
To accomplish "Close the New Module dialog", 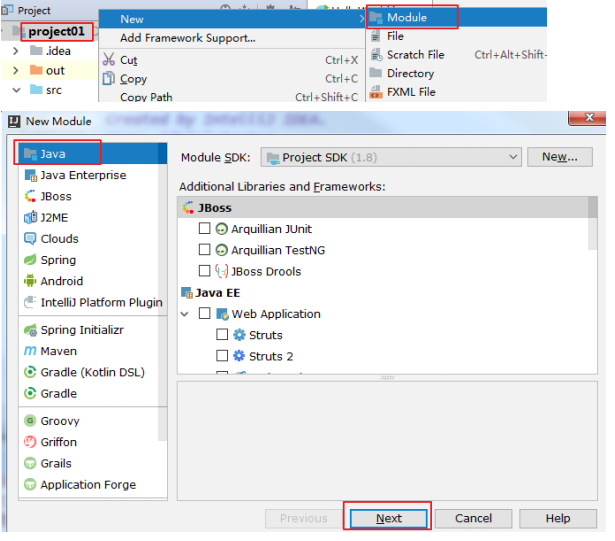I will (x=588, y=118).
